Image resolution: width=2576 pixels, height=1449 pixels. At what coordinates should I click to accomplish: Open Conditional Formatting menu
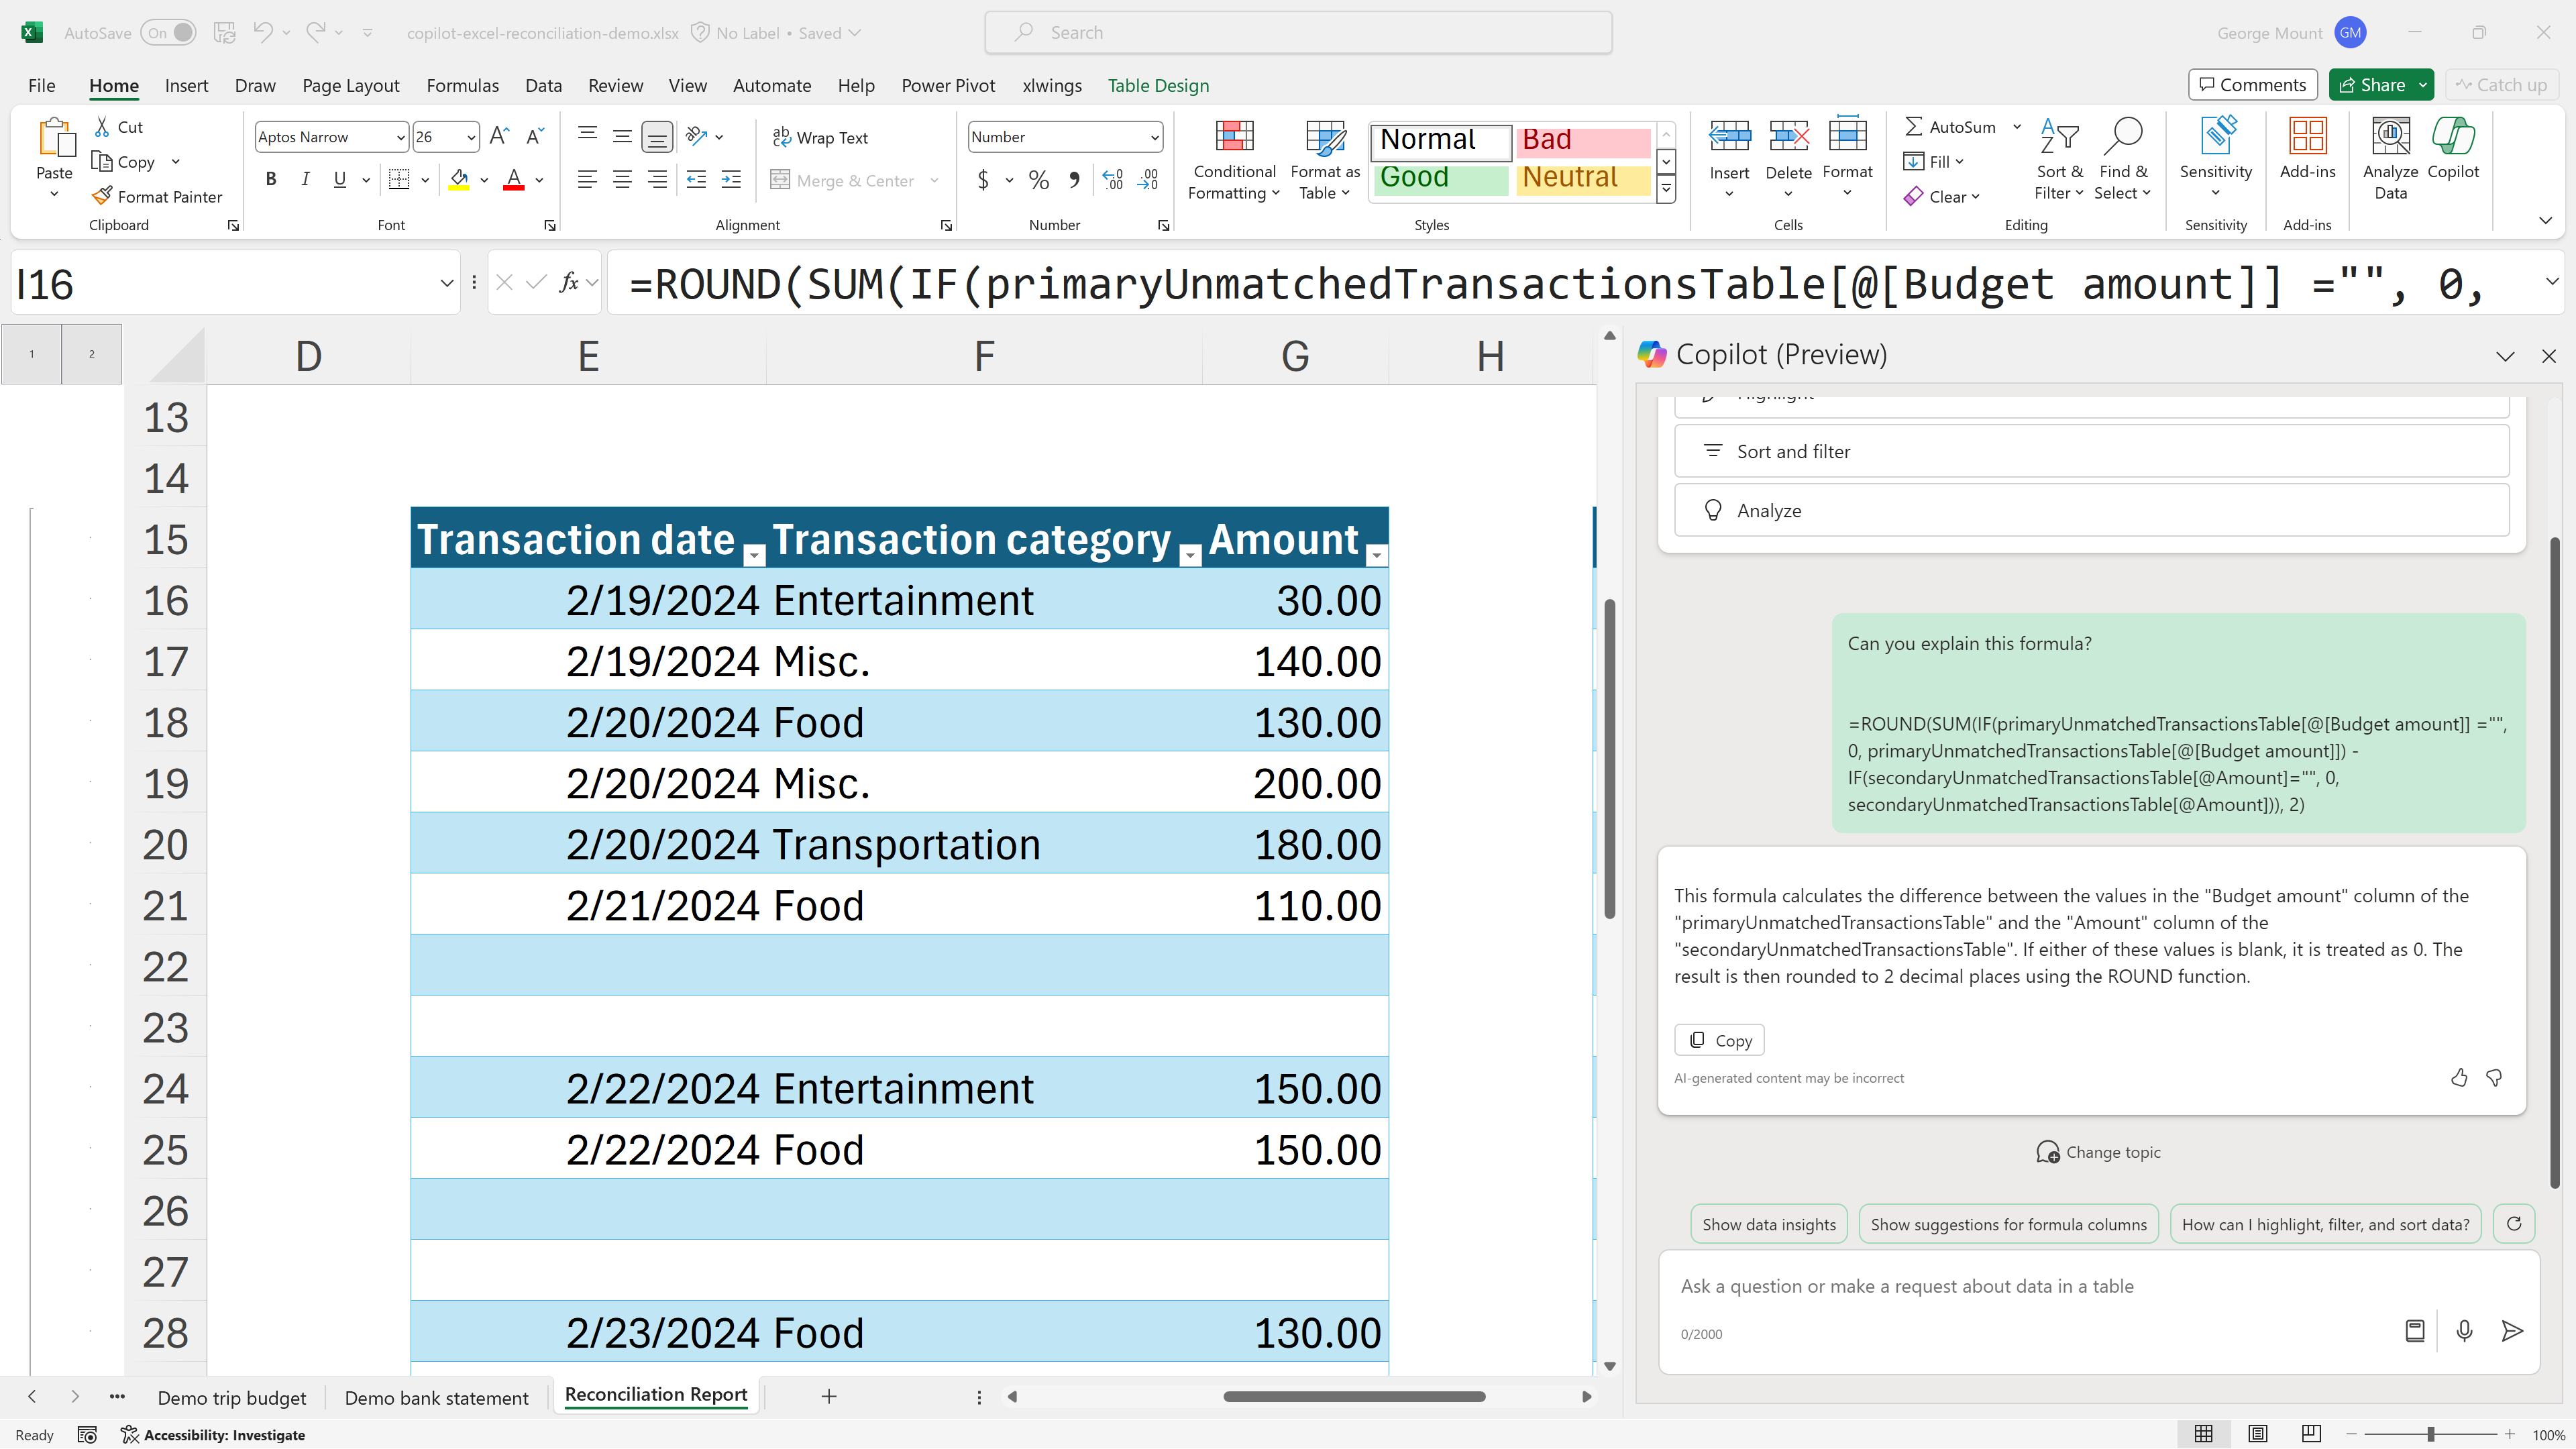[x=1234, y=160]
